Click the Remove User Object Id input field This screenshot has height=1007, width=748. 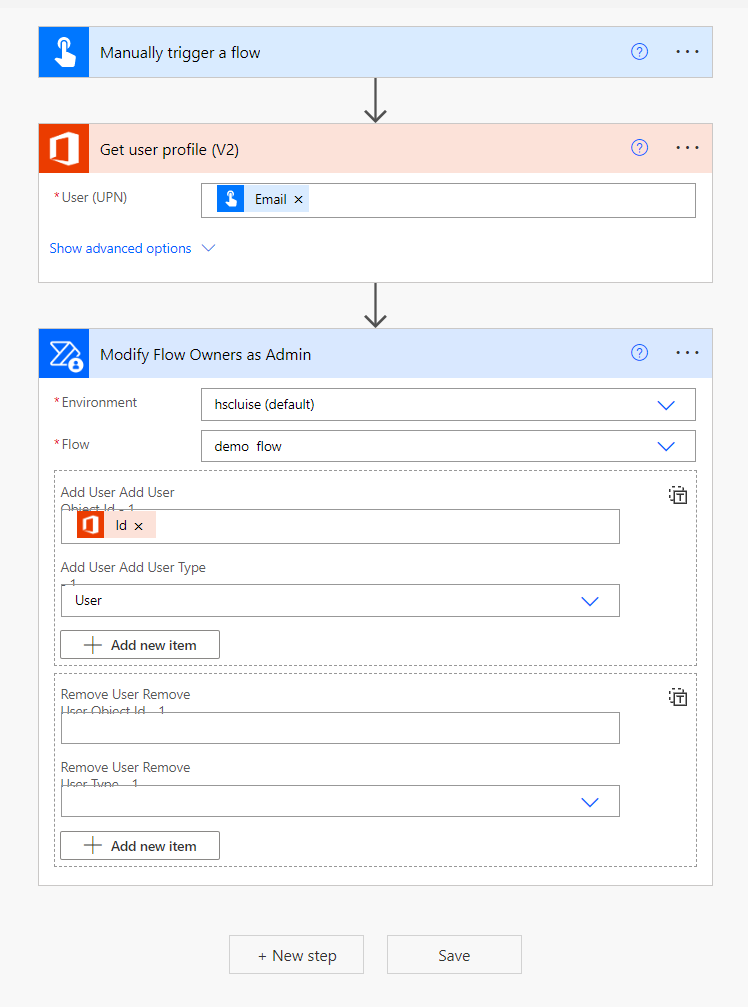pos(340,728)
